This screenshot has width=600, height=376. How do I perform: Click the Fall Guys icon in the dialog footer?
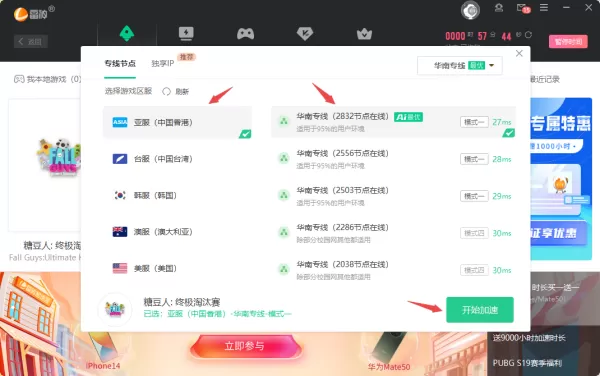115,309
